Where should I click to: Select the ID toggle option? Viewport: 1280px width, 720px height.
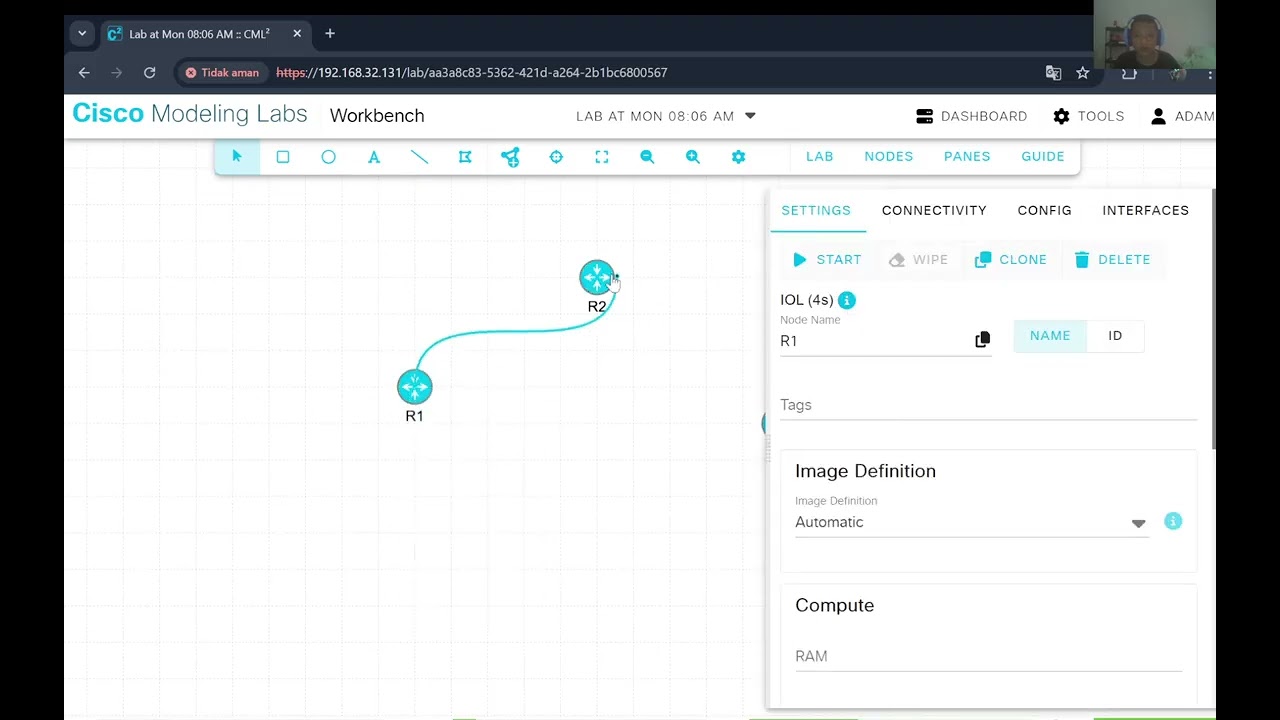[x=1115, y=336]
